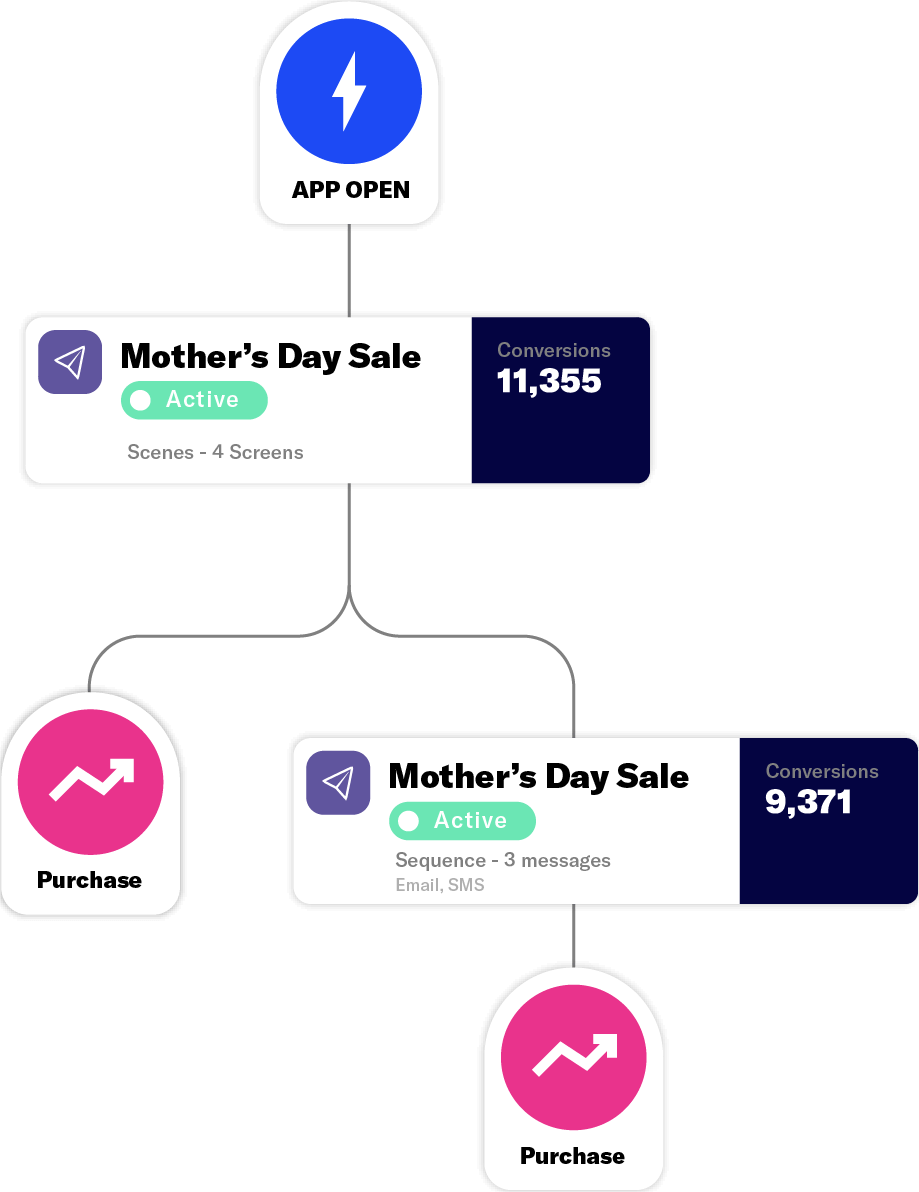Toggle the Active status on the Sequence card
The height and width of the screenshot is (1192, 919).
(x=463, y=821)
